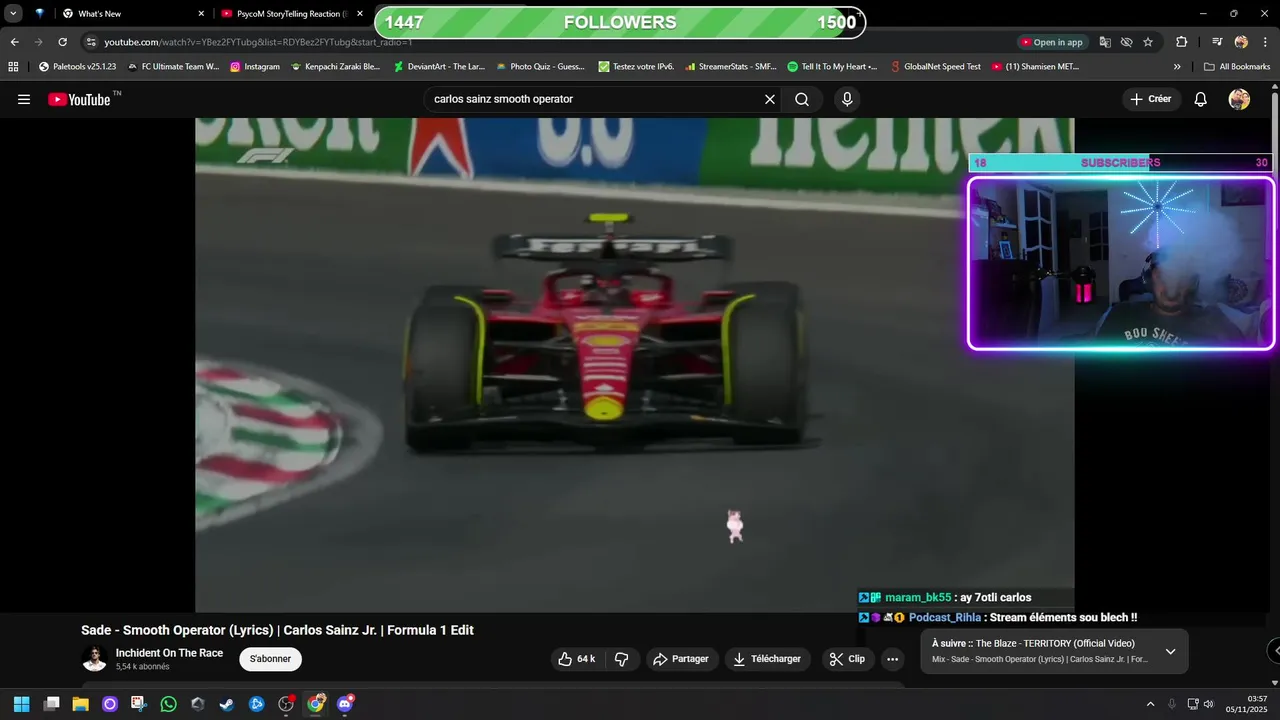The height and width of the screenshot is (720, 1280).
Task: Open Tell It To My Heart bookmark
Action: coord(832,67)
